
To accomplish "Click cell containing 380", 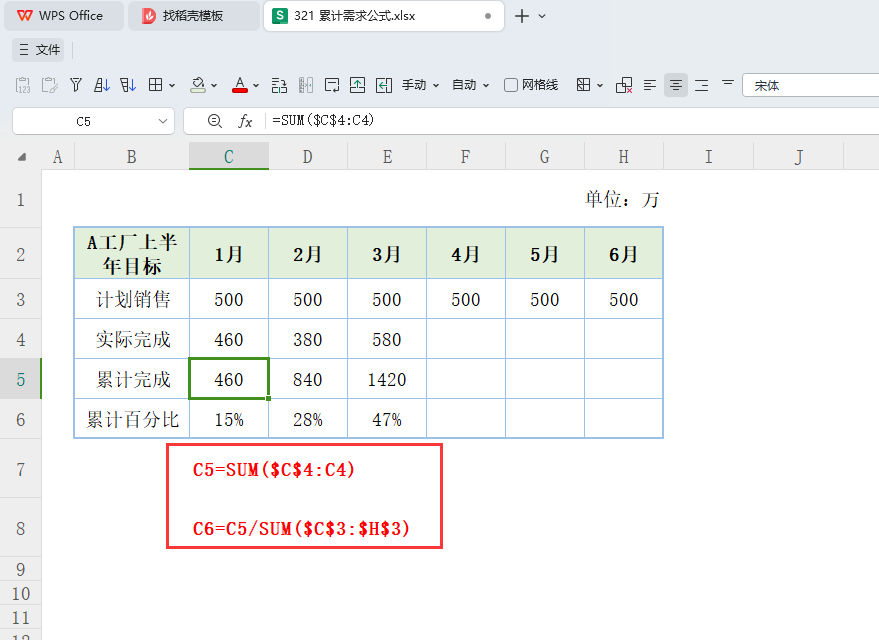I will 308,340.
